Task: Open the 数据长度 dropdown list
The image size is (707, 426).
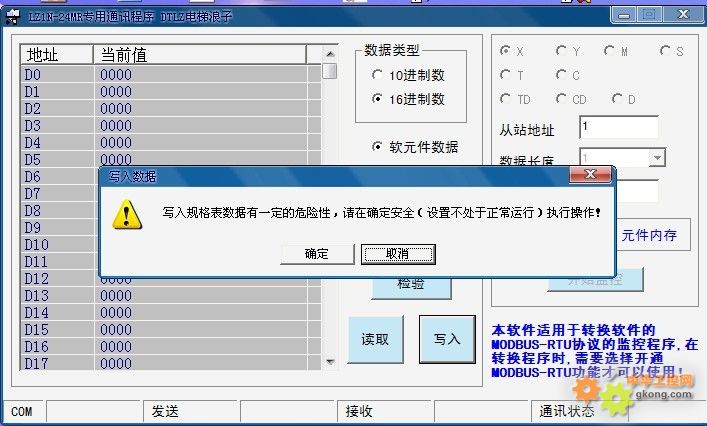Action: coord(656,158)
